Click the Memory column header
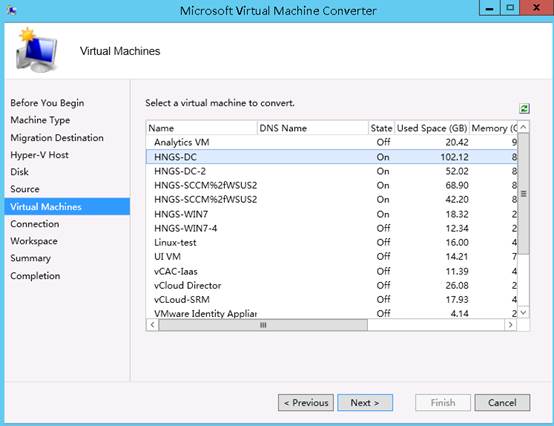 point(494,128)
